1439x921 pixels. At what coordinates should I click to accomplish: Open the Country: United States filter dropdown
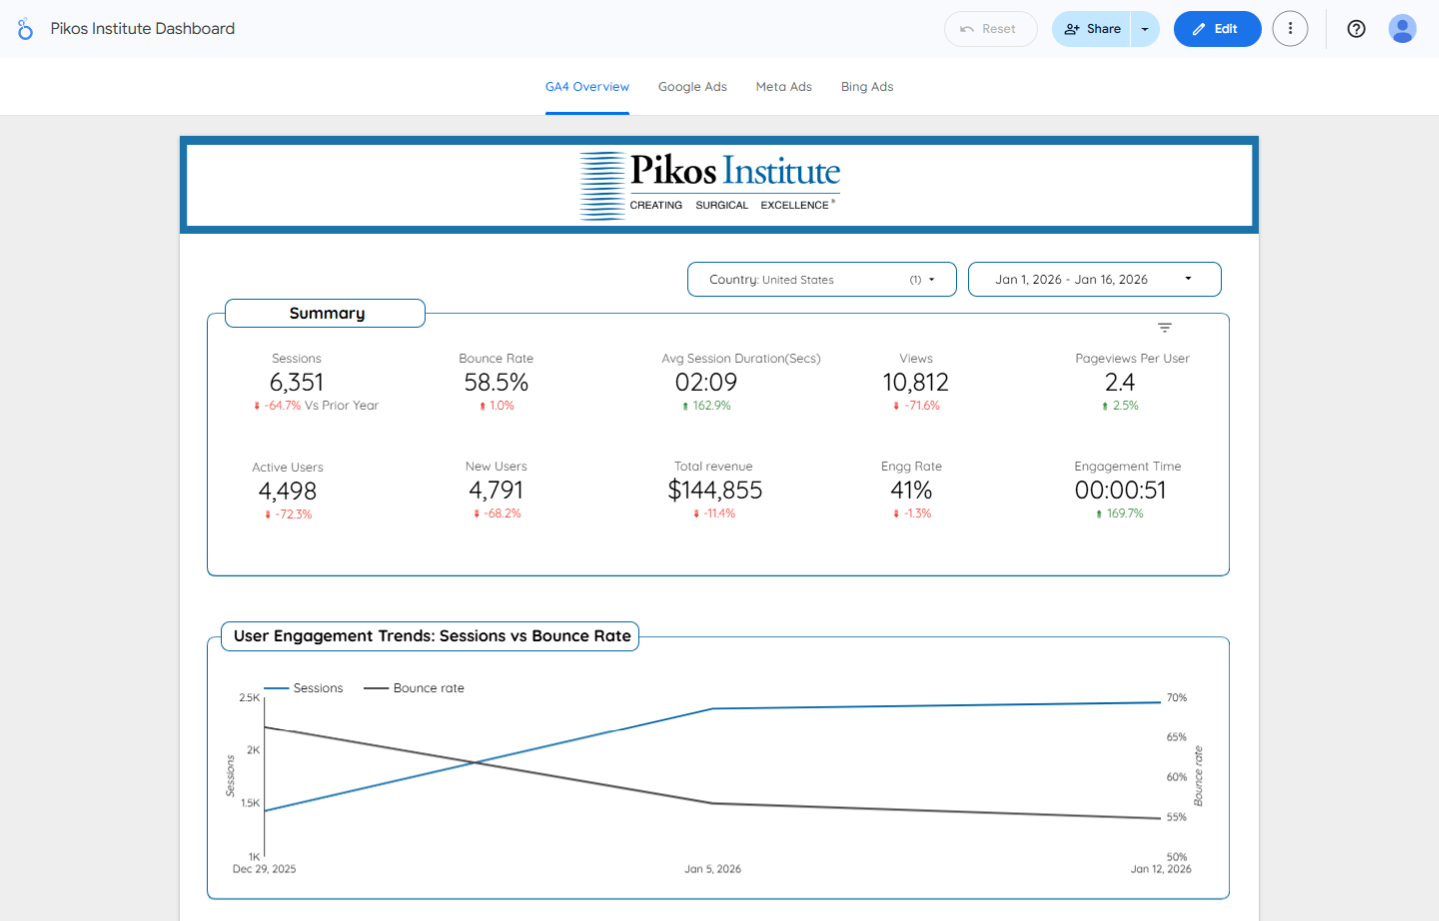[822, 280]
